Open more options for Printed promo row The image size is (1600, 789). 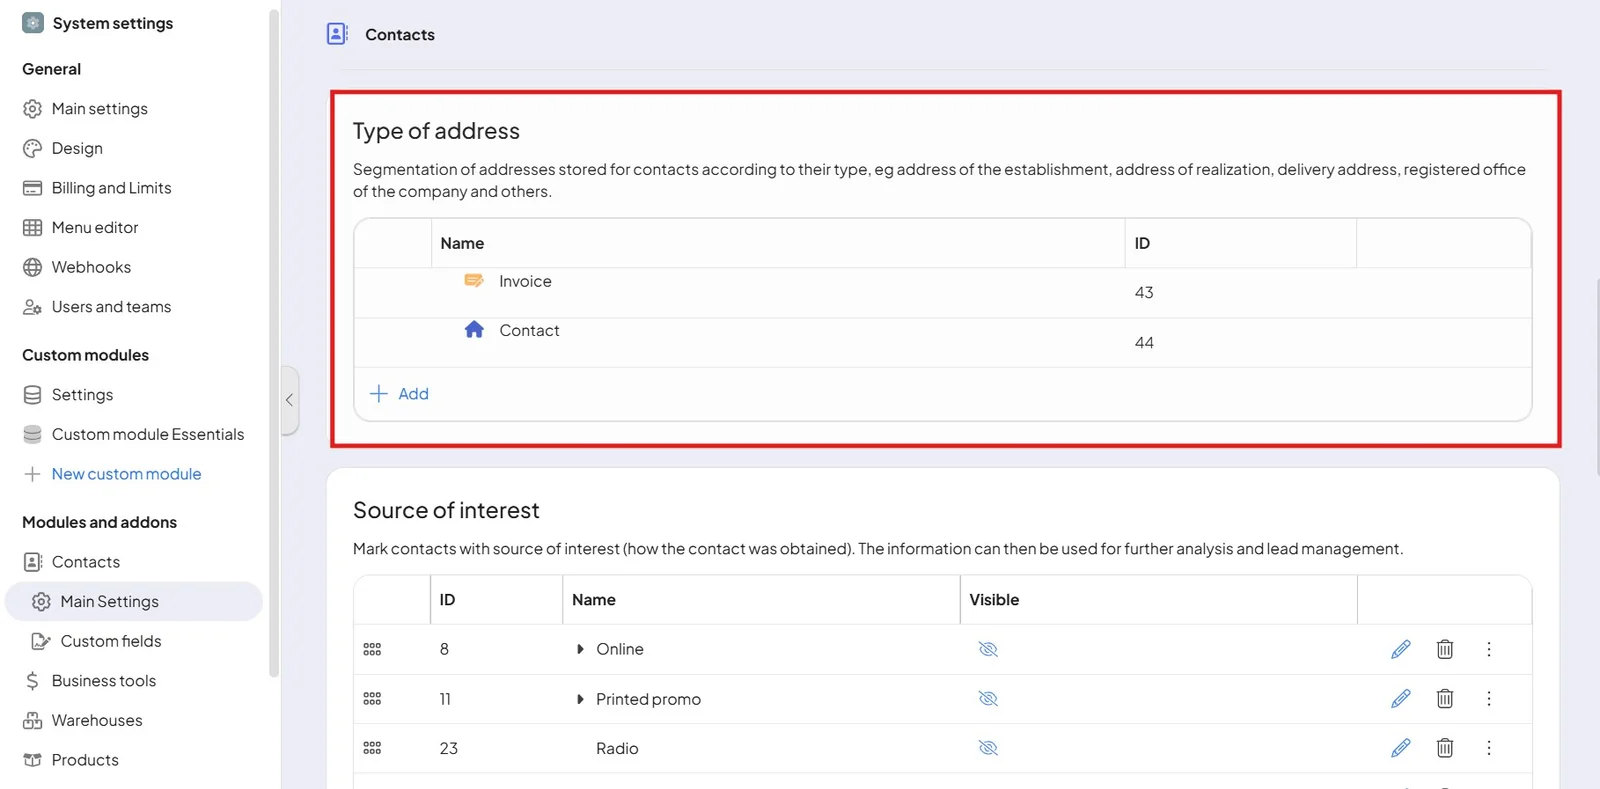coord(1489,699)
